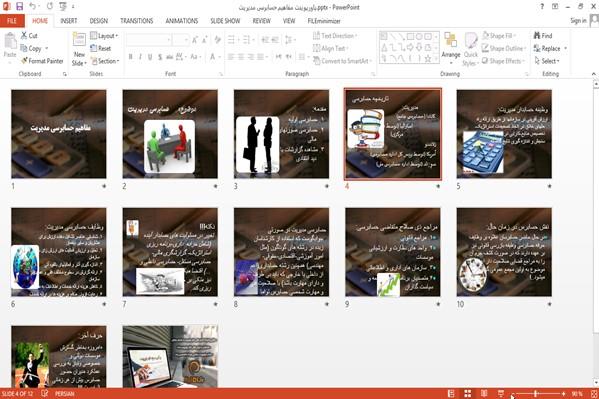Screen dimensions: 599x399
Task: Select slide 7 thumbnail
Action: point(170,252)
